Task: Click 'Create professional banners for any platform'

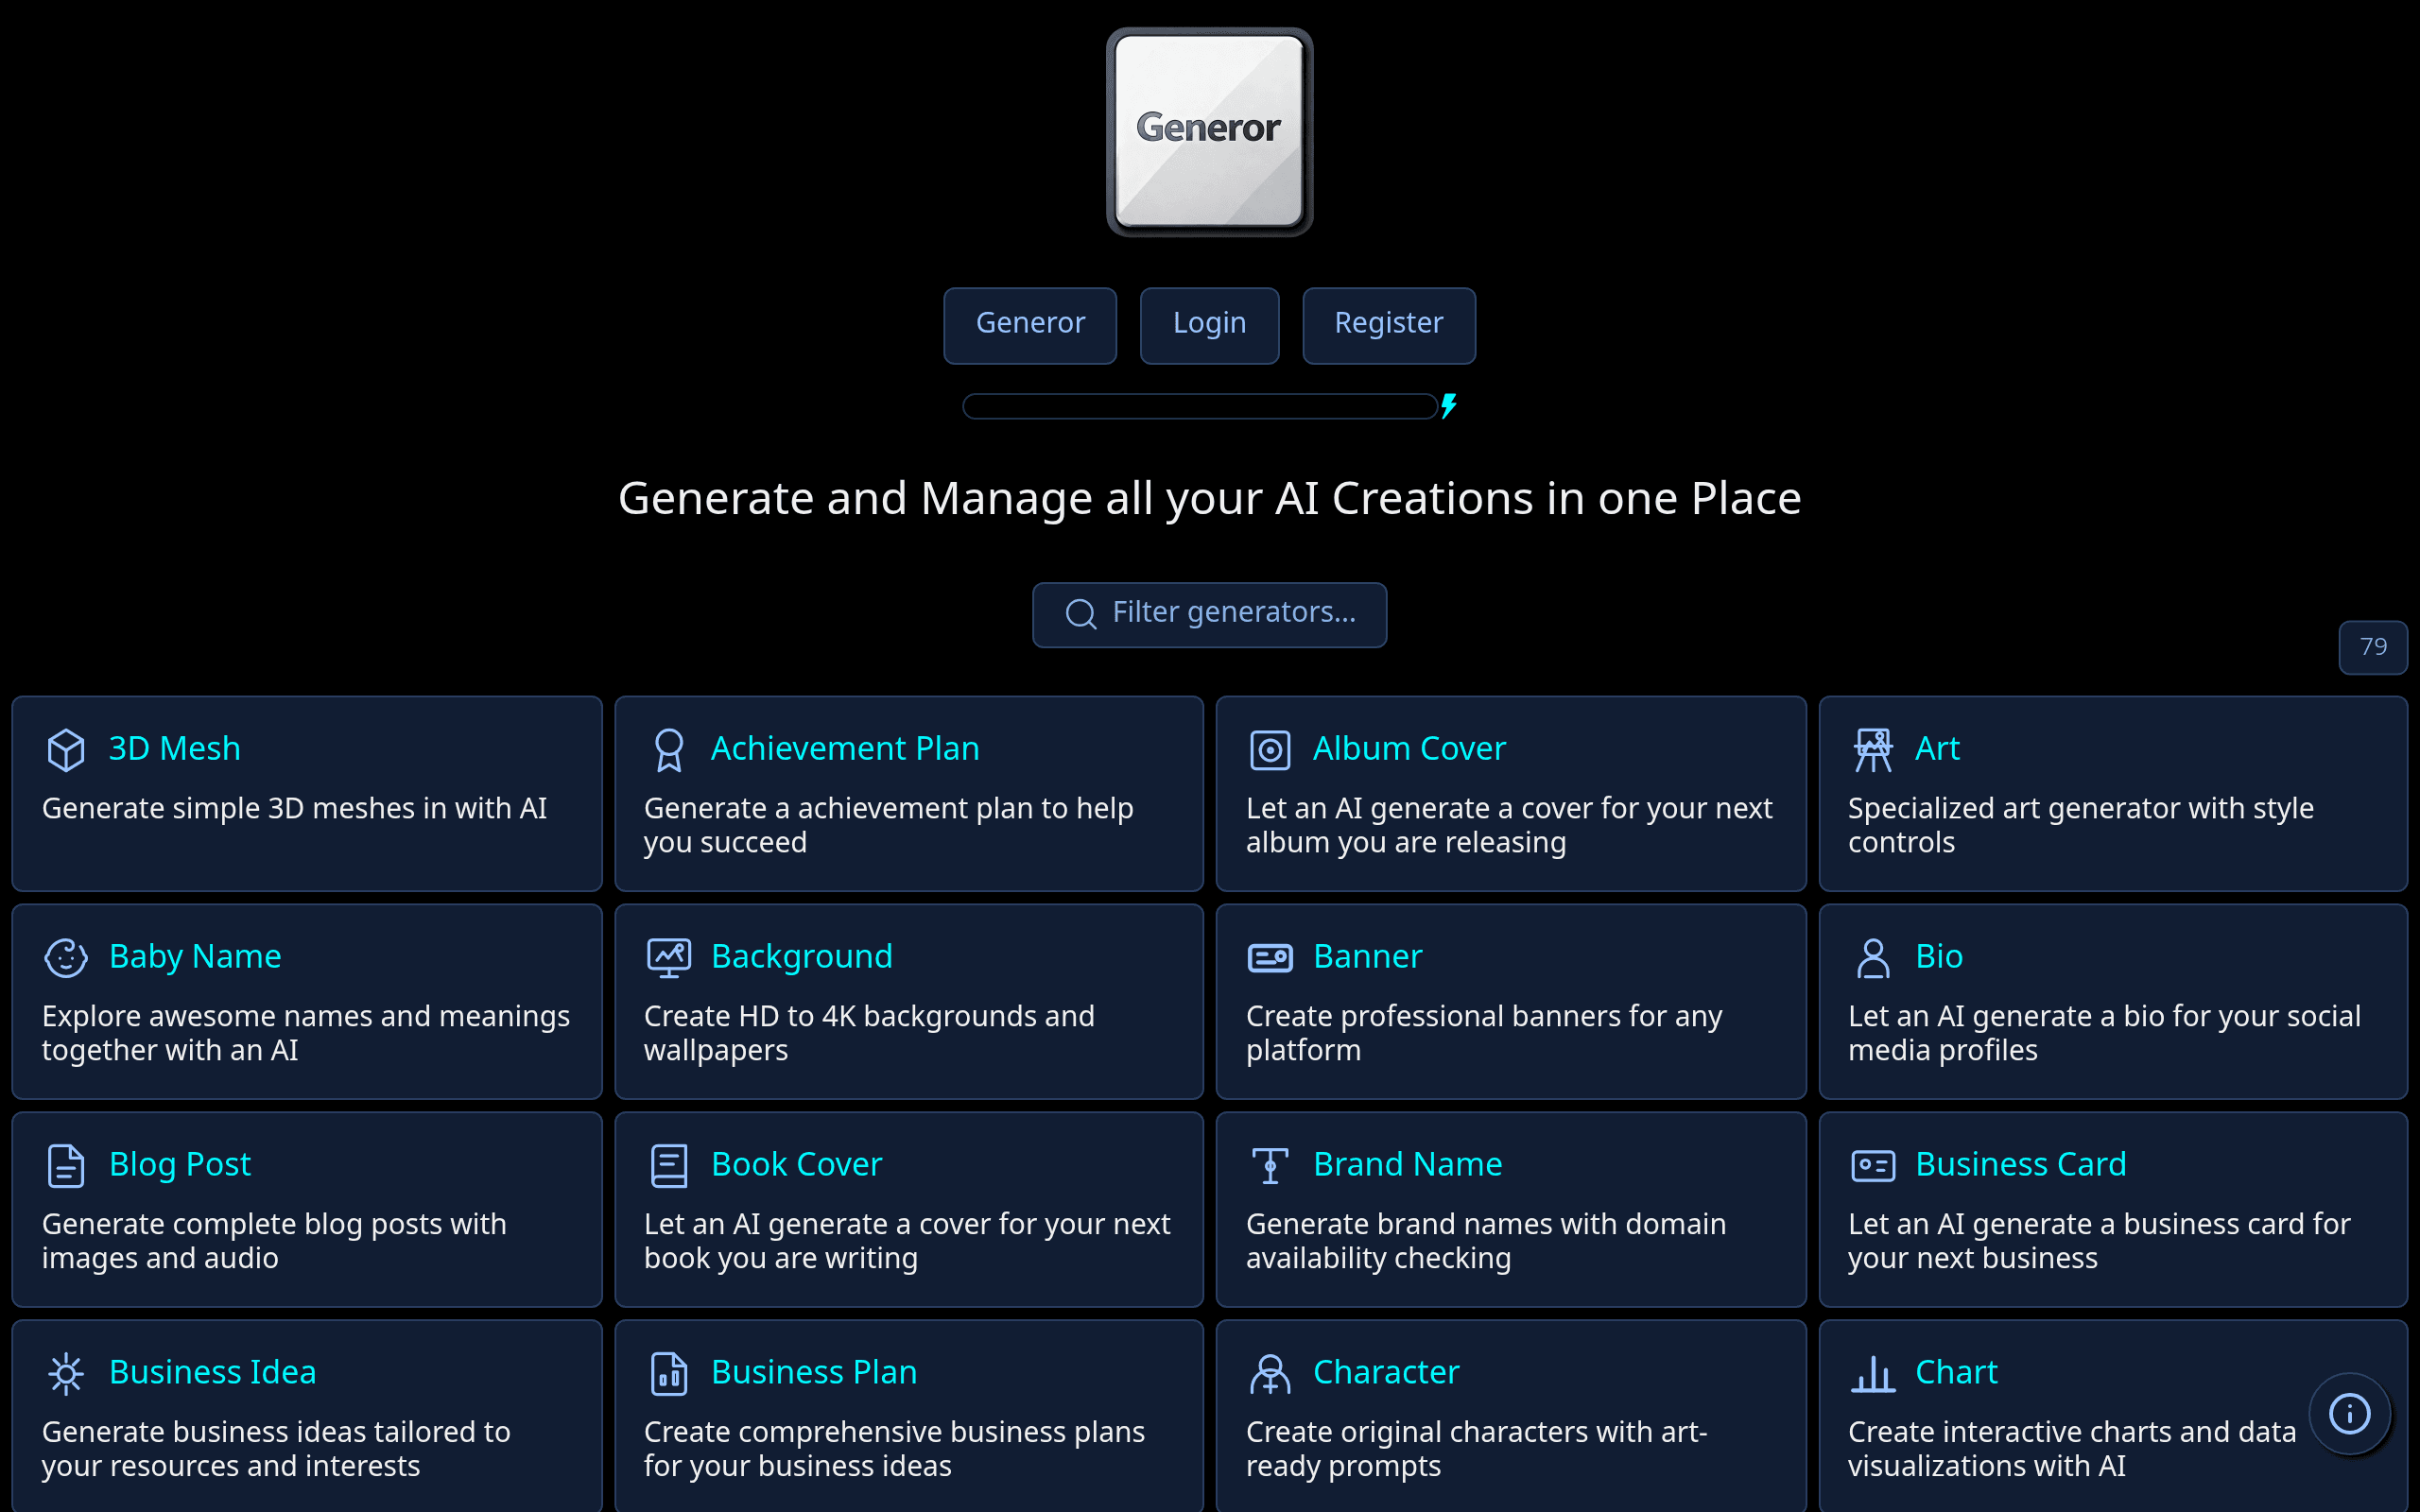Action: [1484, 1033]
